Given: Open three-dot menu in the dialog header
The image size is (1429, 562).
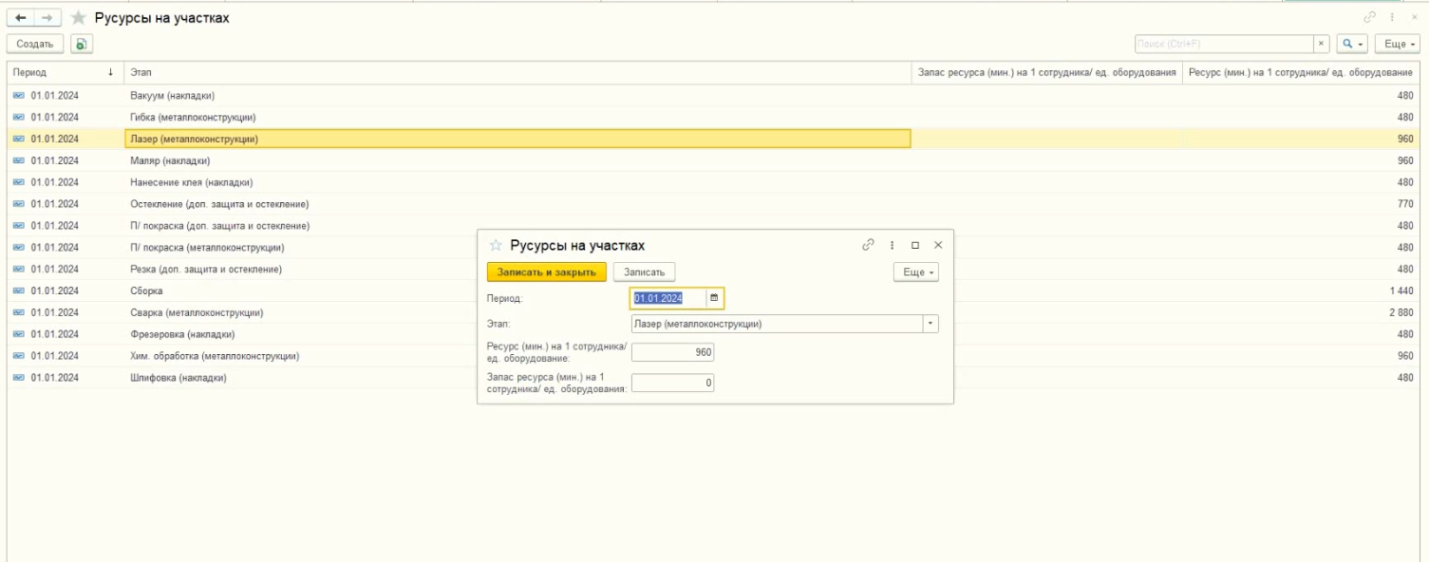Looking at the screenshot, I should pyautogui.click(x=892, y=245).
